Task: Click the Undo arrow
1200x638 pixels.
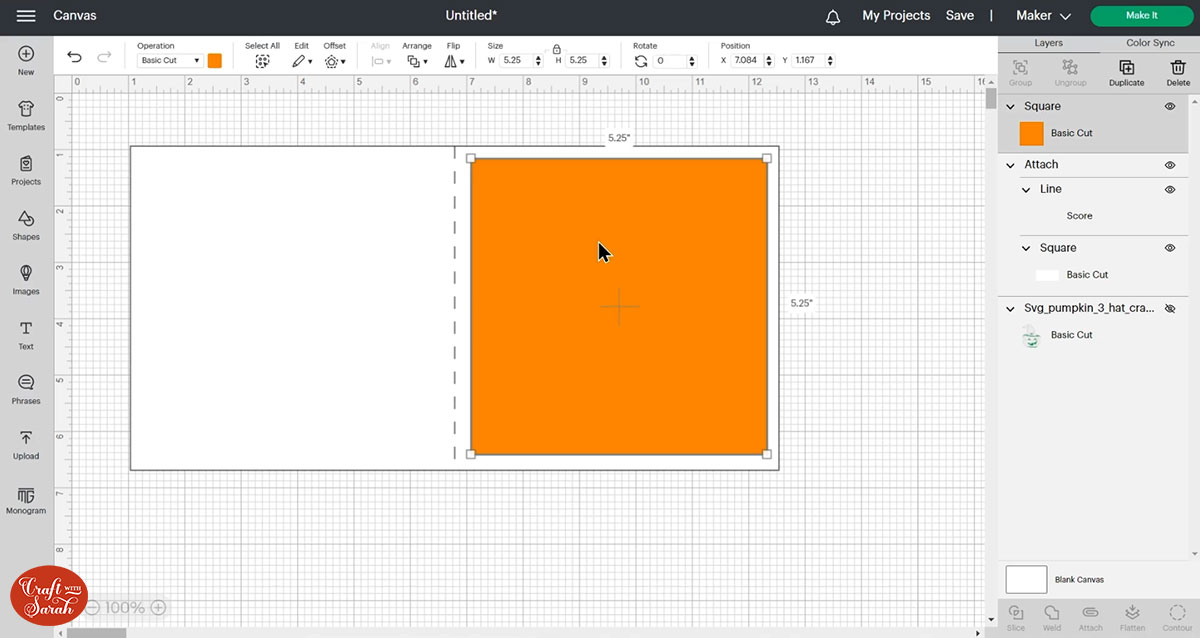Action: coord(74,58)
